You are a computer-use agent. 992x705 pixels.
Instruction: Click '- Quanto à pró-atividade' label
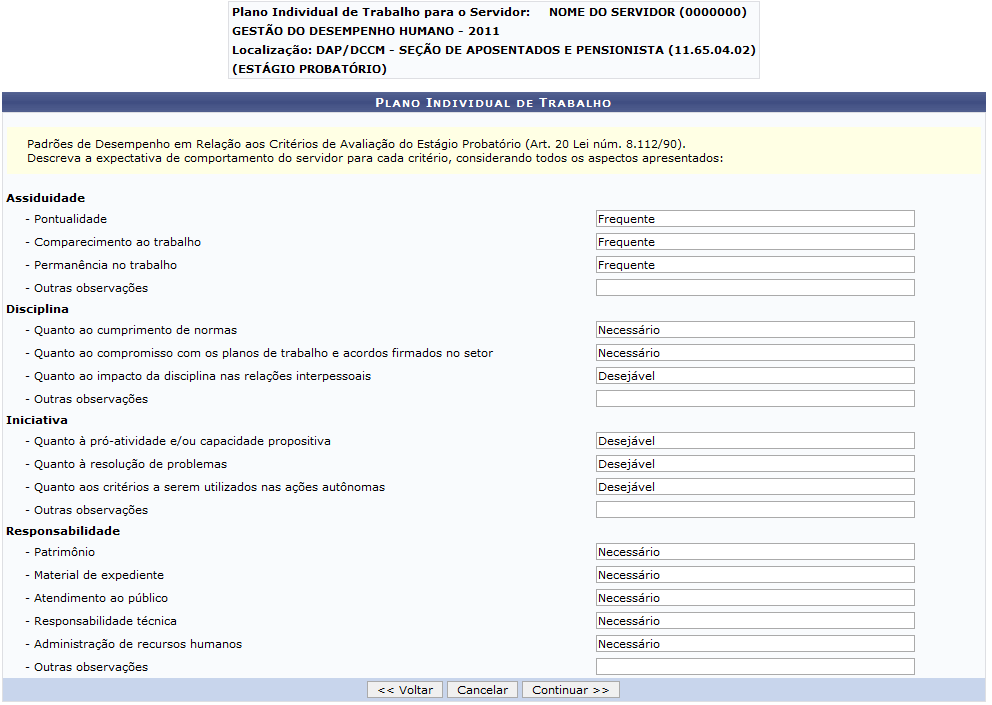pyautogui.click(x=178, y=441)
